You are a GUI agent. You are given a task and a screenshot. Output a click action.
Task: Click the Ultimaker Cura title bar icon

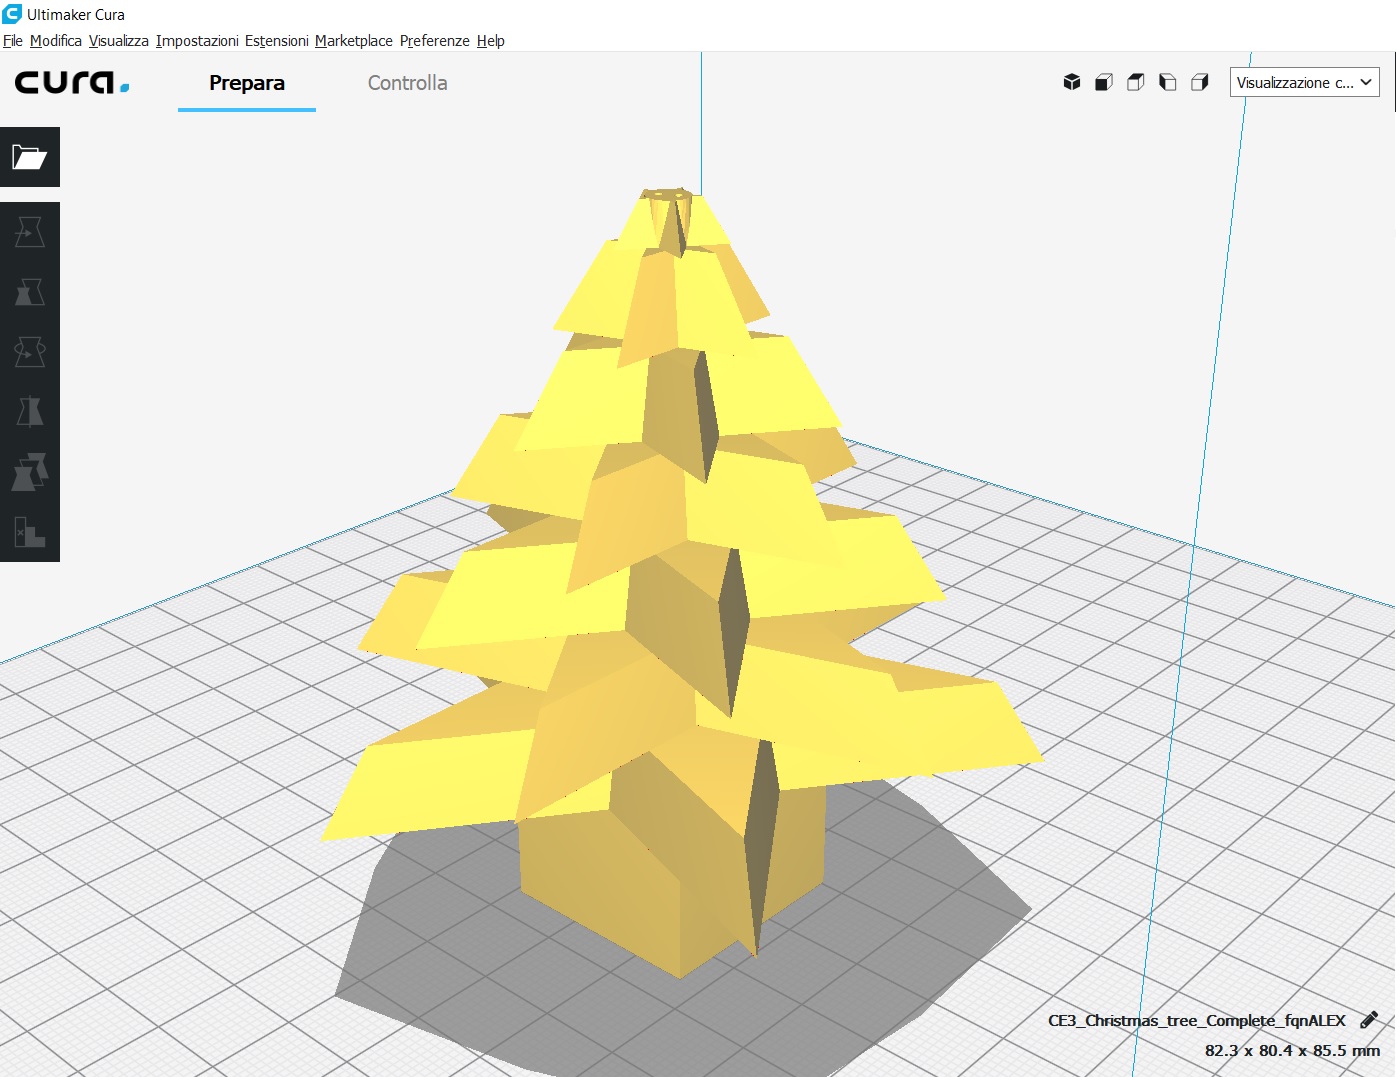[12, 14]
